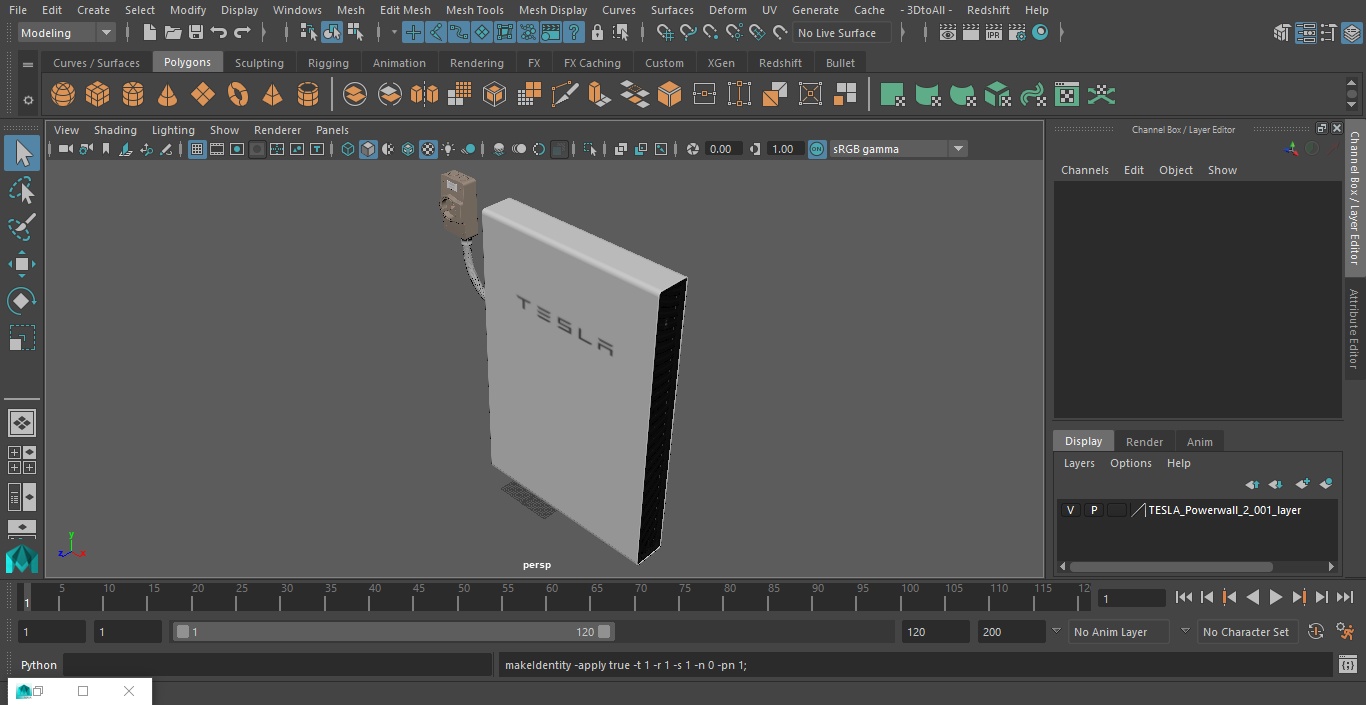The image size is (1366, 705).
Task: Undo the last action with arrow icon
Action: pos(219,33)
